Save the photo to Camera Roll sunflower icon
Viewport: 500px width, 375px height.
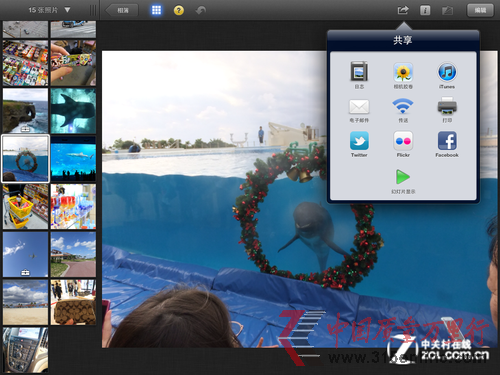(x=403, y=72)
